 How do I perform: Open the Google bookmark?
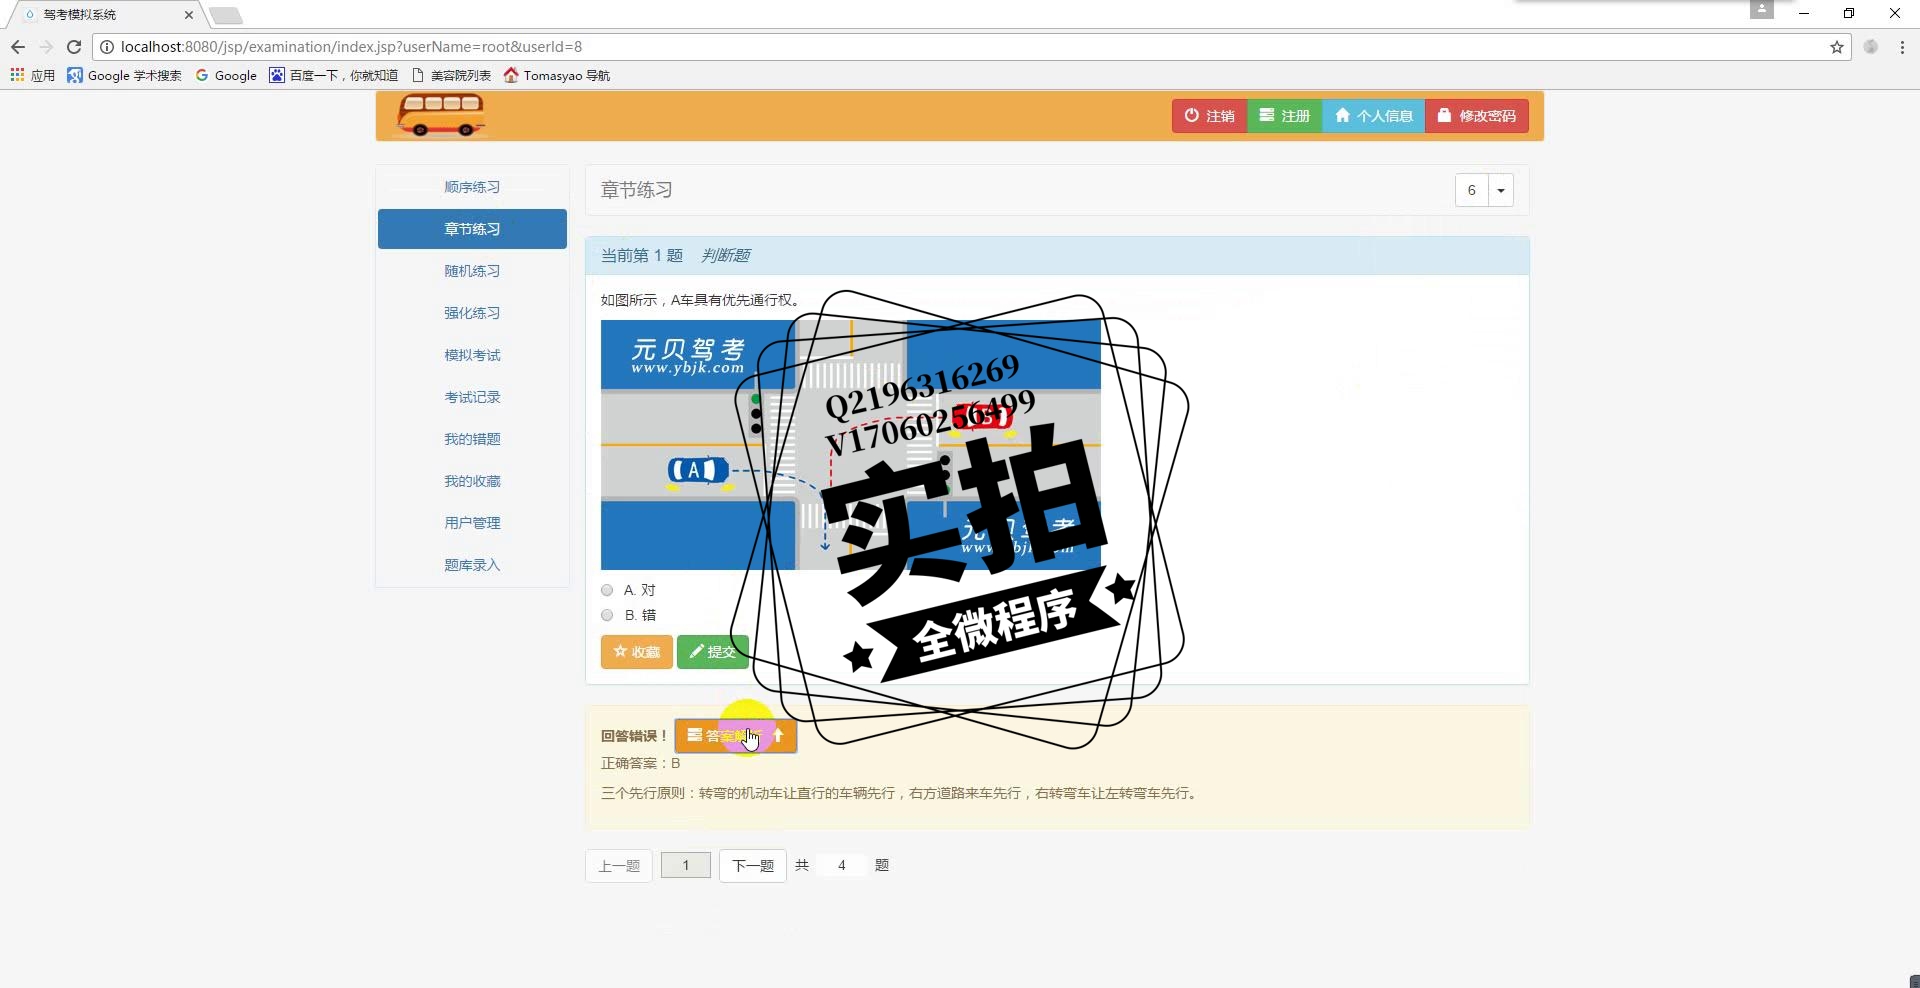tap(226, 75)
